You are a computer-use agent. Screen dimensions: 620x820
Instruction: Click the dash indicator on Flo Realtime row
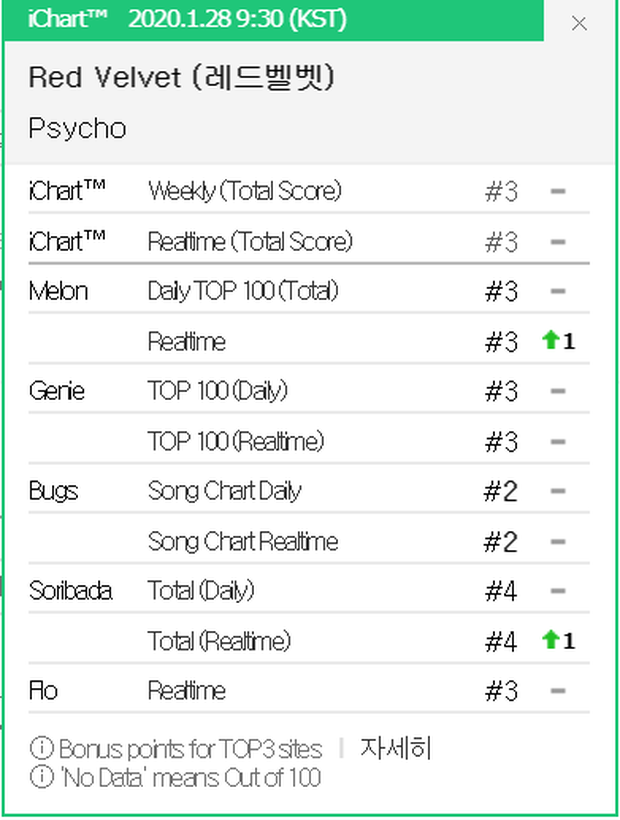point(558,690)
